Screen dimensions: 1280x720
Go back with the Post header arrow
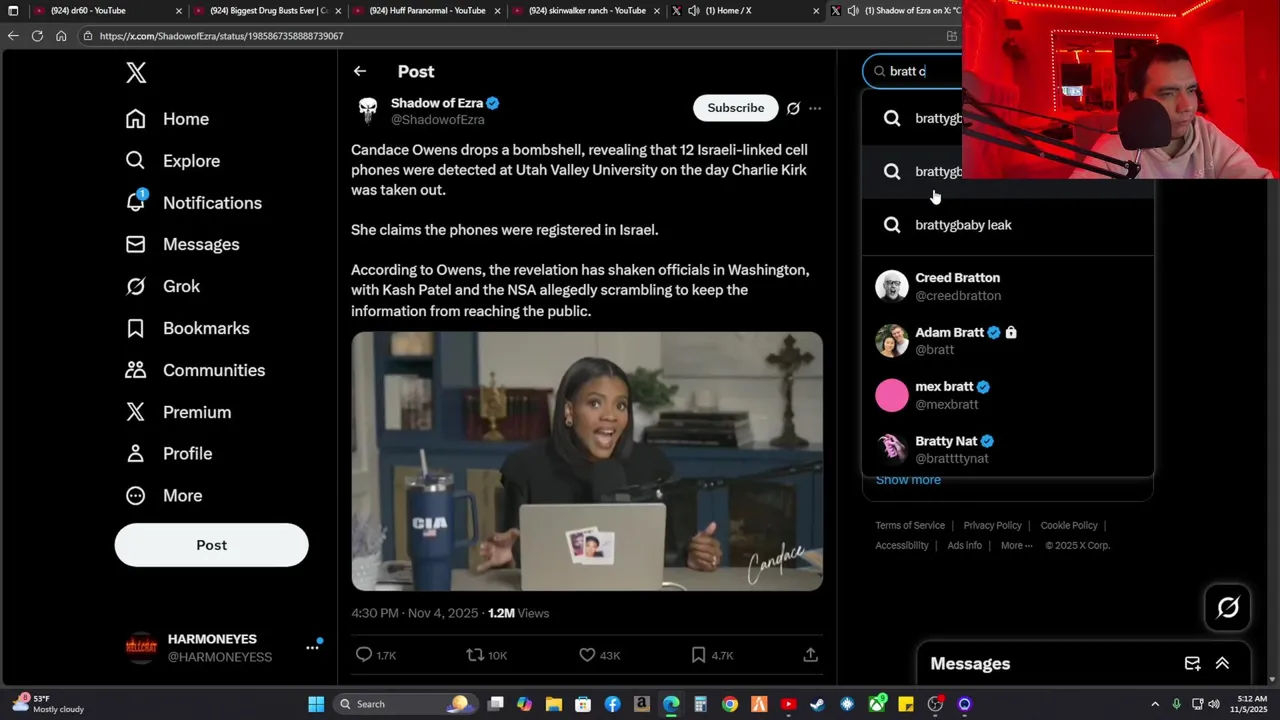(x=360, y=71)
